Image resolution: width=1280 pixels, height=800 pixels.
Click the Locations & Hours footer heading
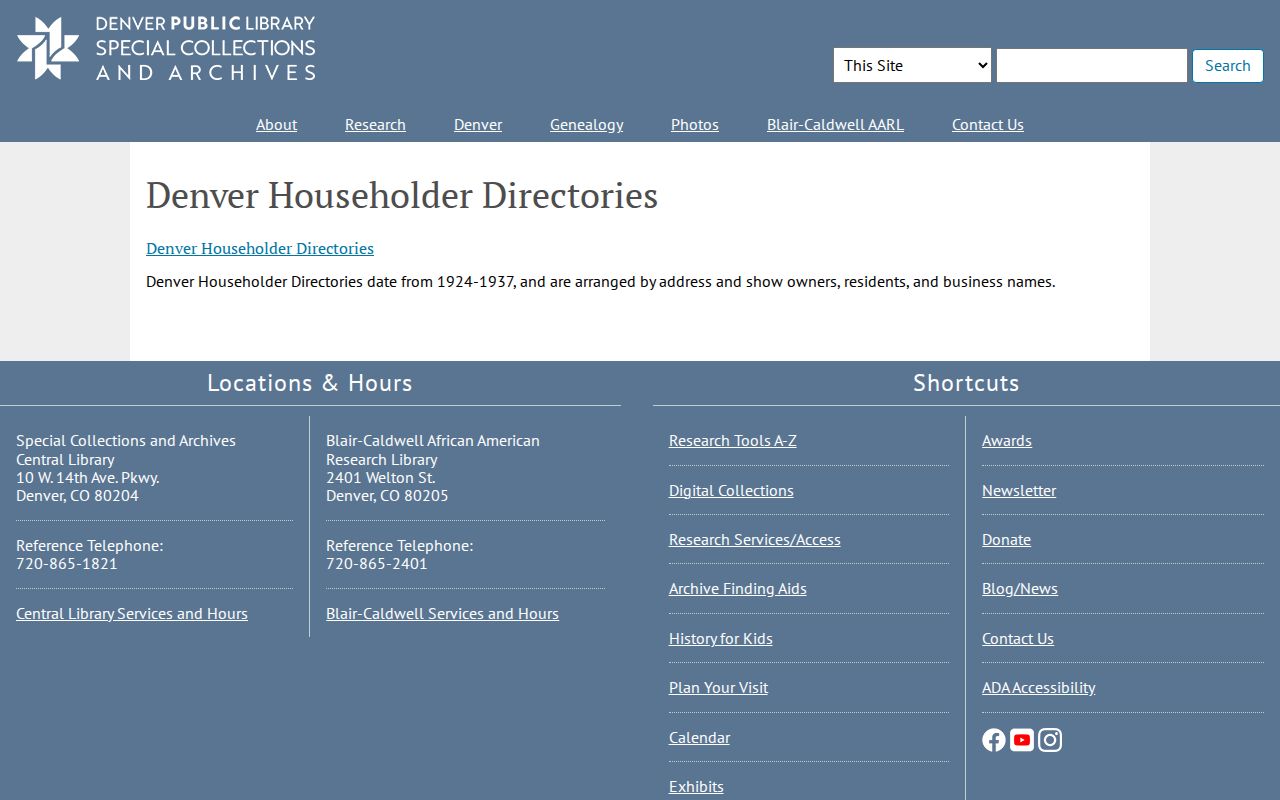point(310,383)
